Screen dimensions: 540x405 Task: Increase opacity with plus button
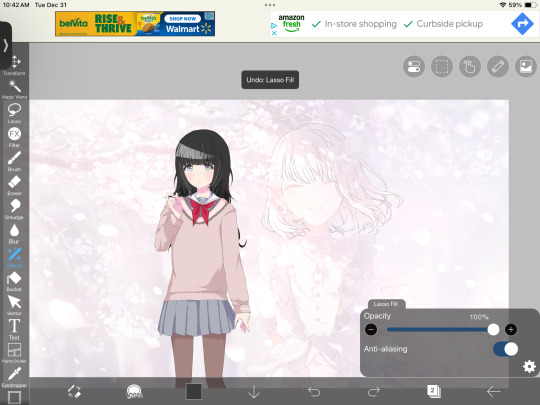click(x=511, y=330)
